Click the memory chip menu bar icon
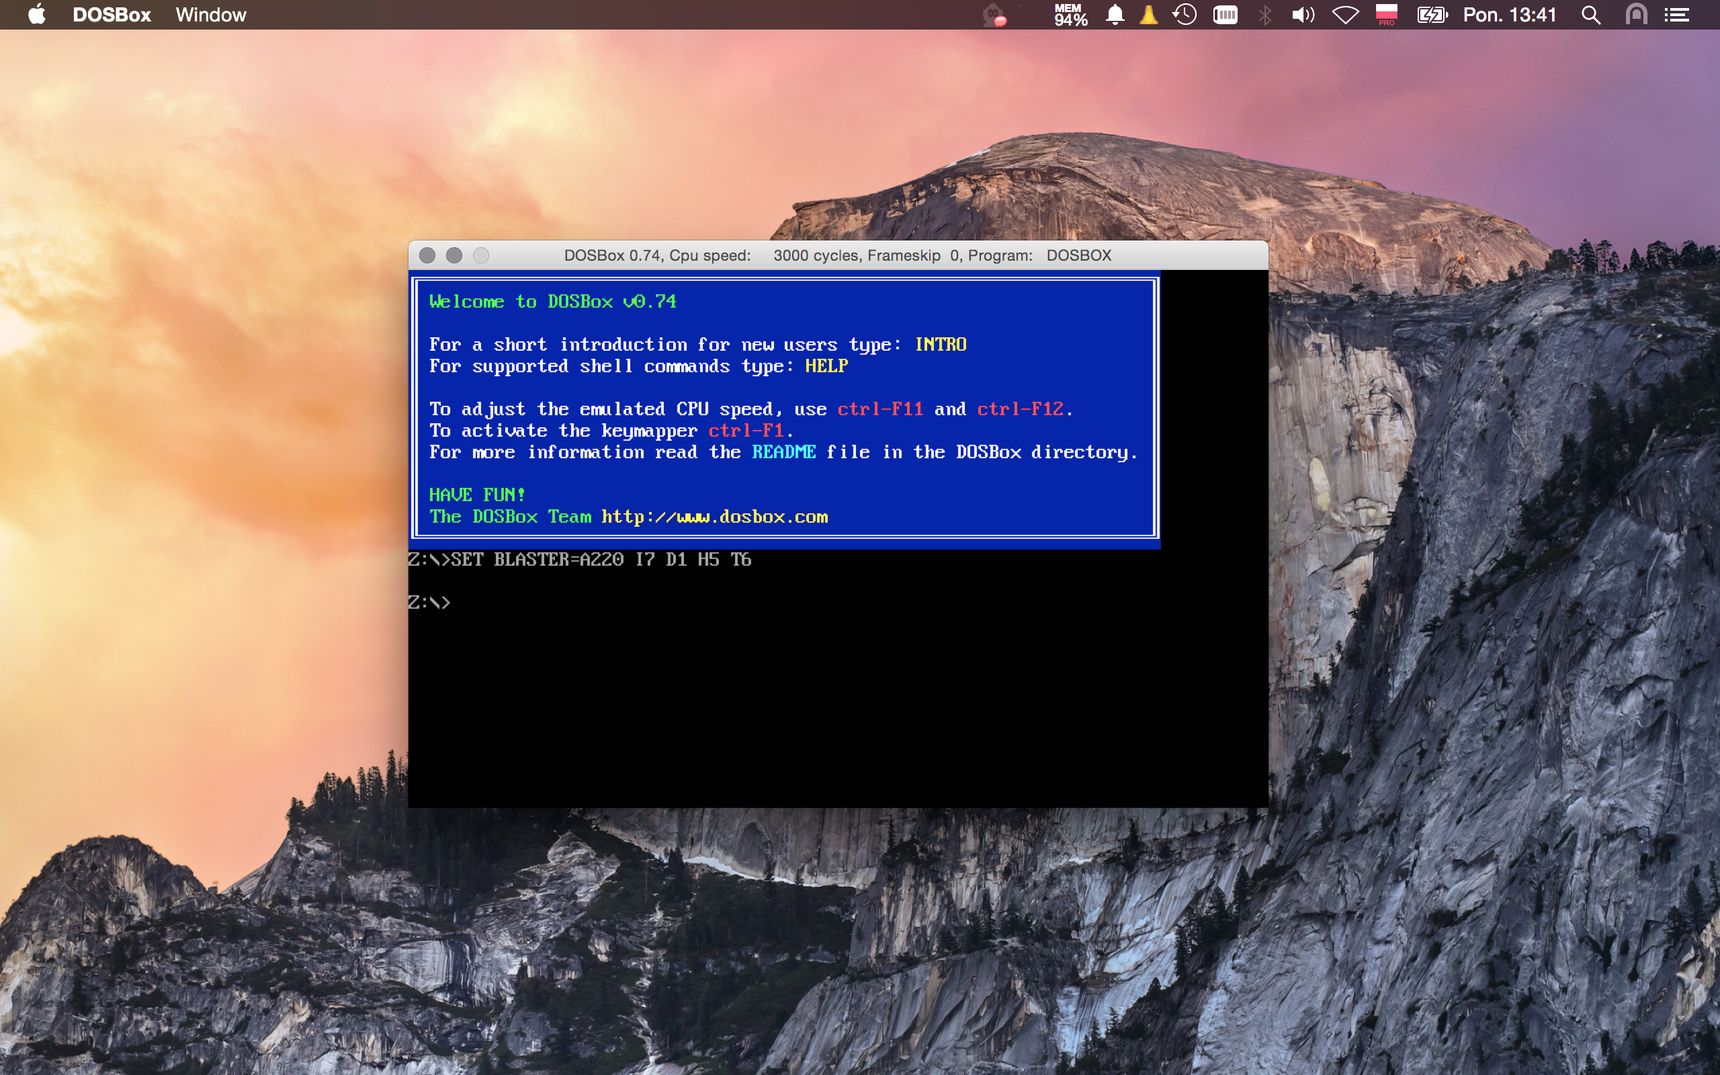1720x1075 pixels. [1225, 14]
